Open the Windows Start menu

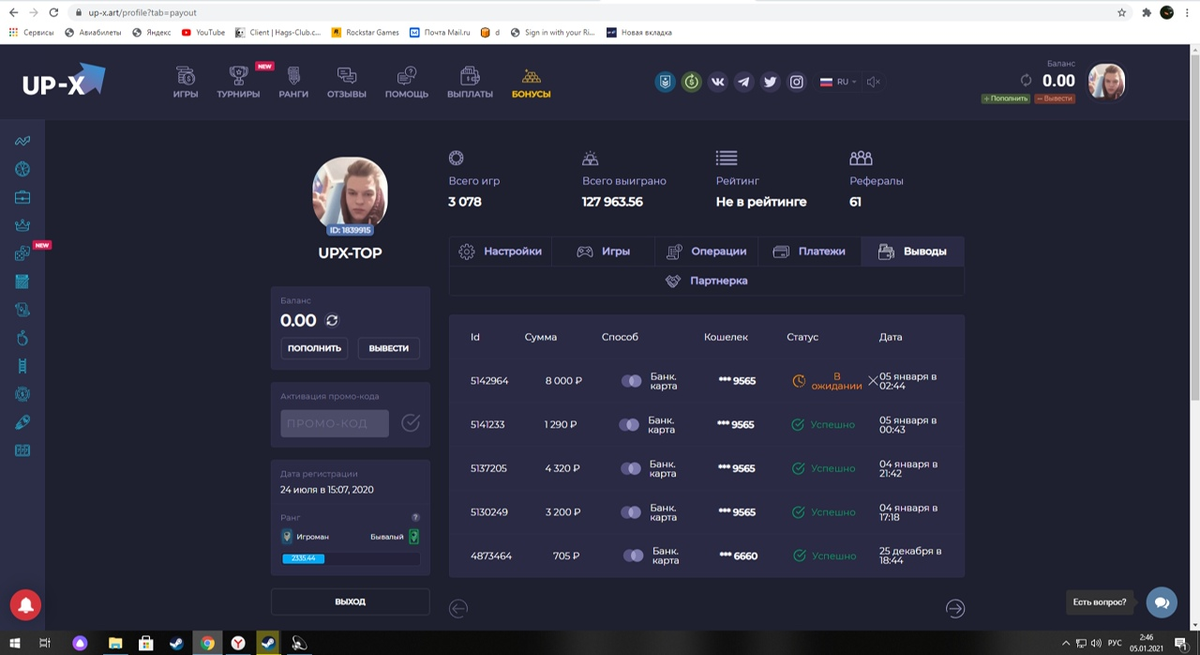click(x=15, y=643)
